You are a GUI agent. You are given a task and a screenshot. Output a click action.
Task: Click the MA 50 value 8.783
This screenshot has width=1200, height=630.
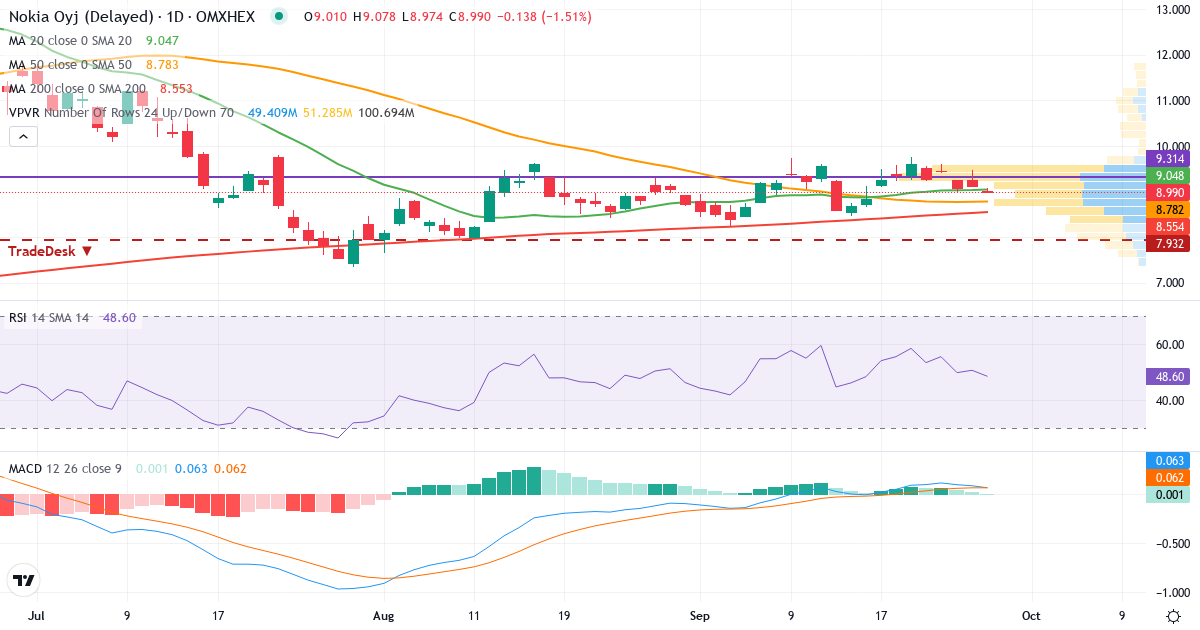pyautogui.click(x=162, y=65)
